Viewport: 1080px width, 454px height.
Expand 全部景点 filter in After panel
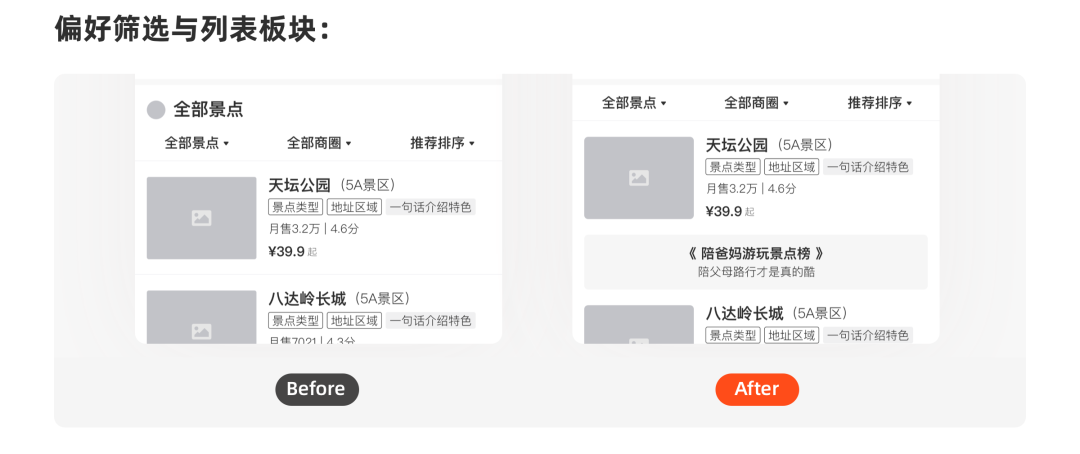pos(634,103)
